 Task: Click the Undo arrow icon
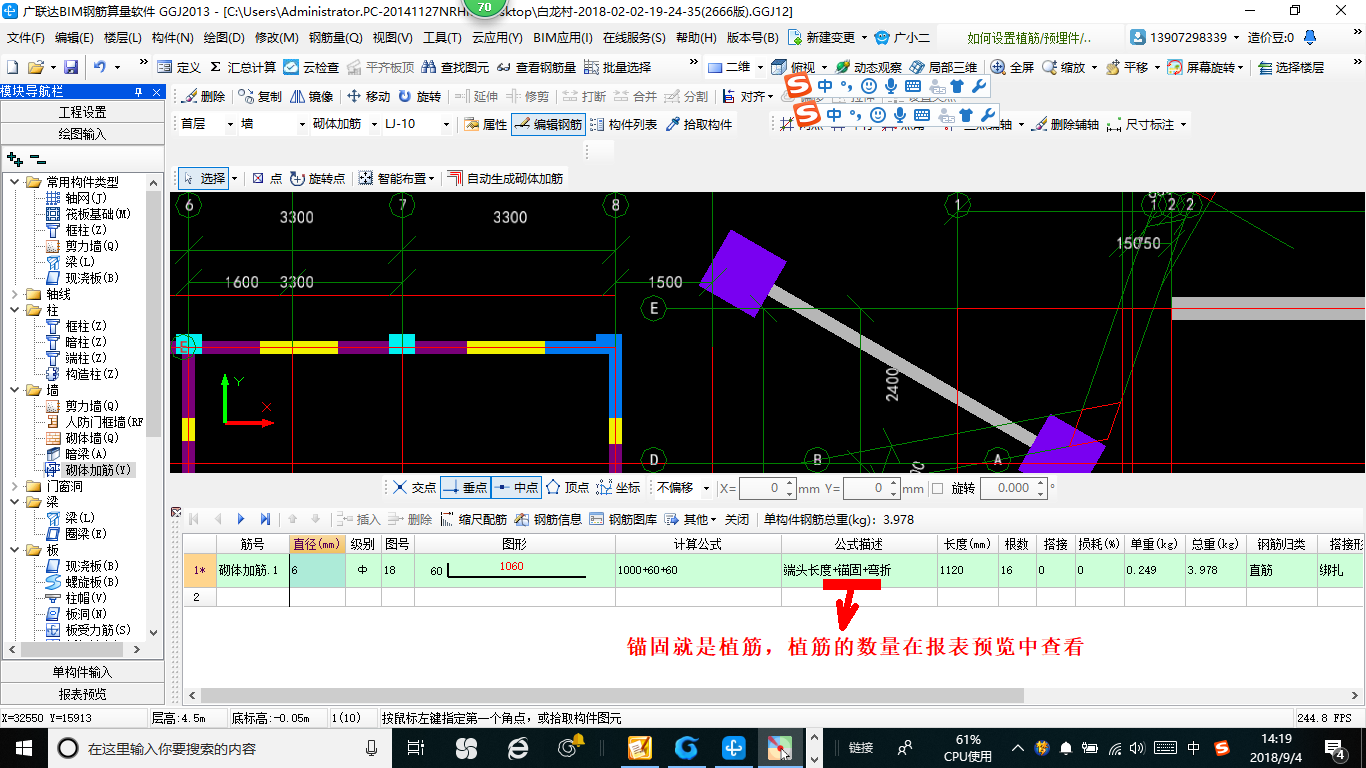(x=100, y=67)
